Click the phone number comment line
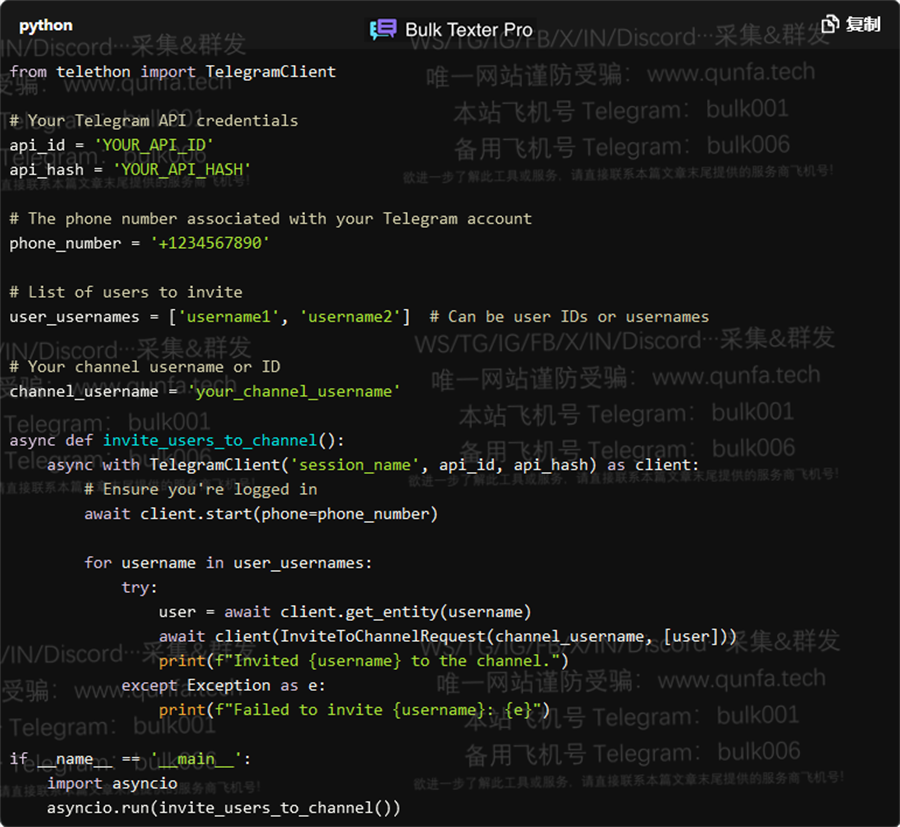900x827 pixels. coord(271,219)
